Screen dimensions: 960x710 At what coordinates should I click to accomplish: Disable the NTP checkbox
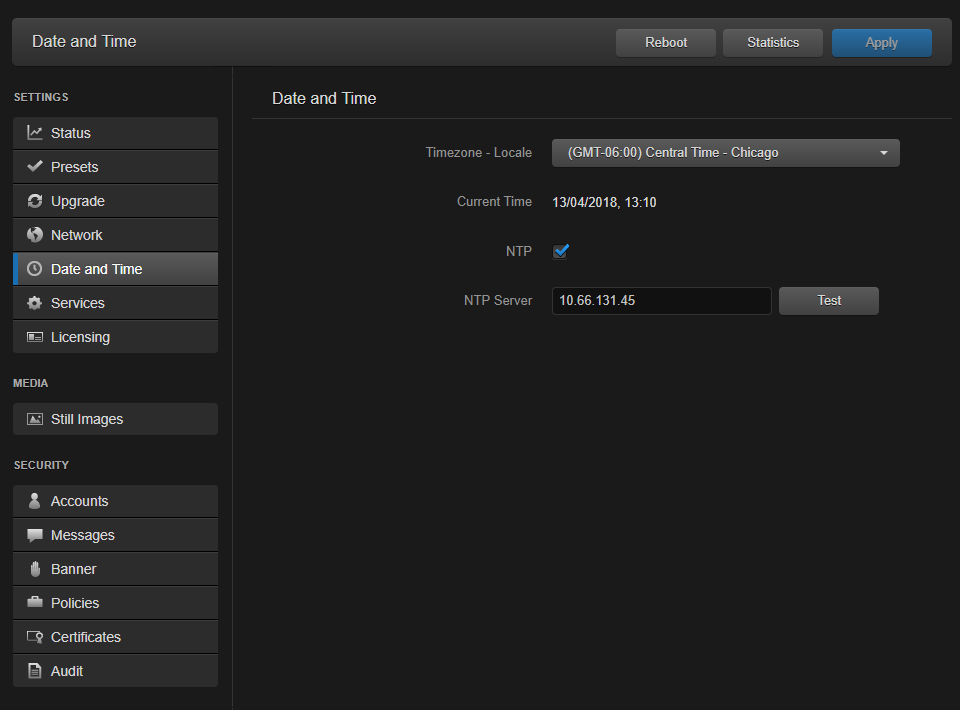click(x=560, y=251)
